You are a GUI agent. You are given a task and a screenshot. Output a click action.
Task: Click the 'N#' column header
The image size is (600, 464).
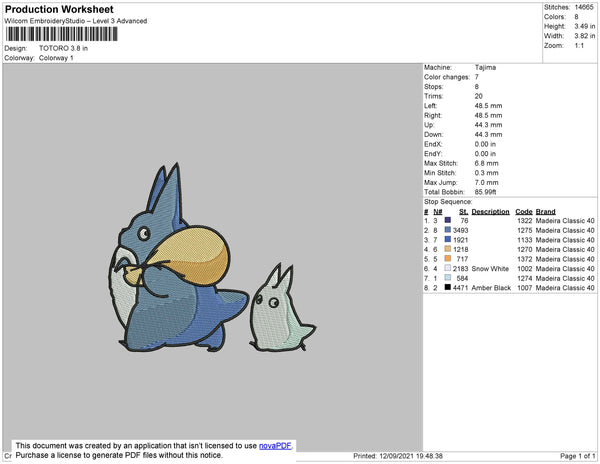(x=437, y=212)
